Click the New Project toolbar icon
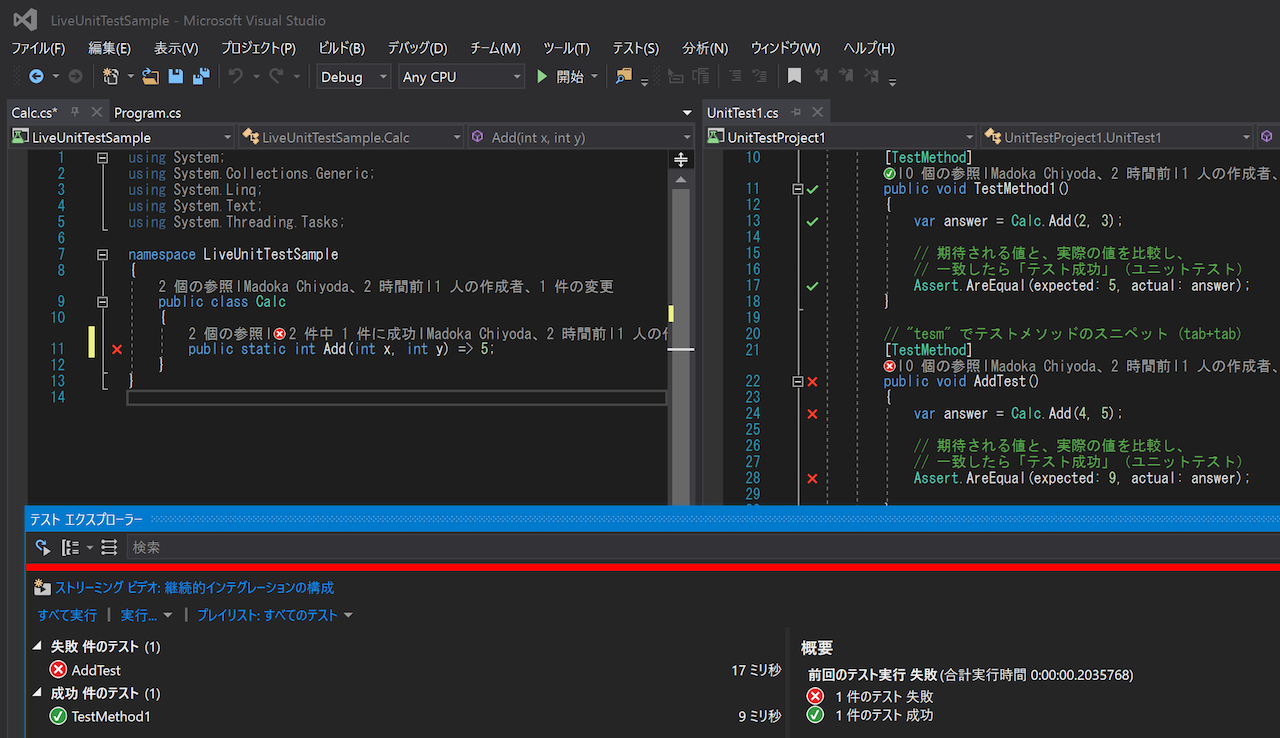 pyautogui.click(x=110, y=76)
